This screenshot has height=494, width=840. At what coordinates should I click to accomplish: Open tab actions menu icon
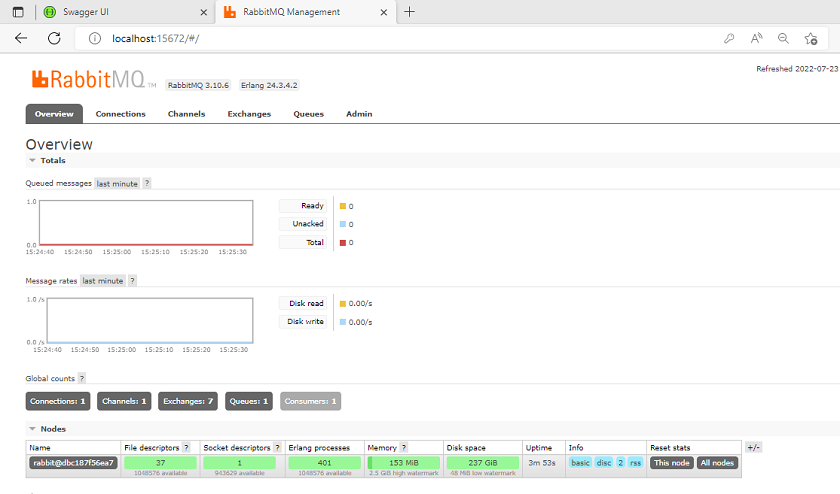(x=18, y=12)
